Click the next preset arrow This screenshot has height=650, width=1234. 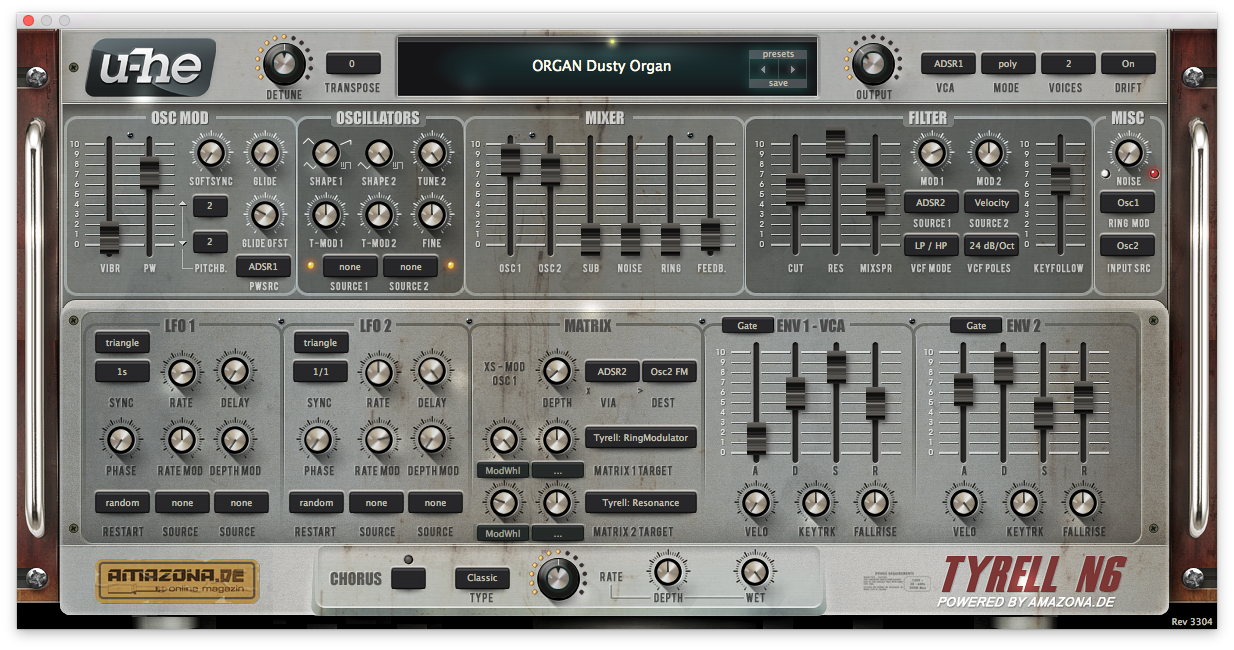pyautogui.click(x=793, y=69)
